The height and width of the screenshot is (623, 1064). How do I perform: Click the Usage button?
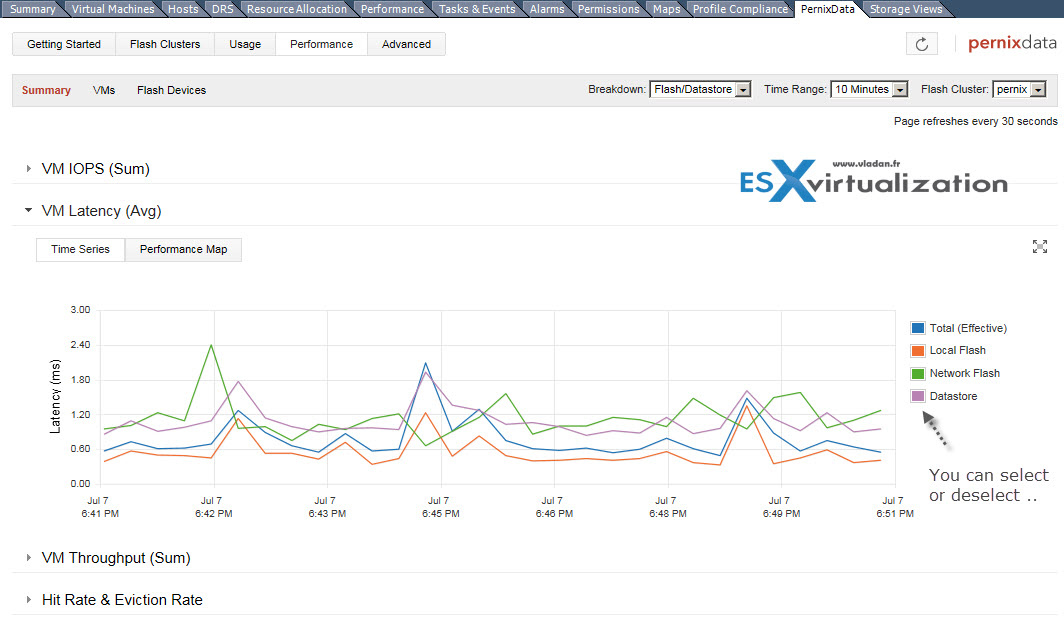pos(245,44)
